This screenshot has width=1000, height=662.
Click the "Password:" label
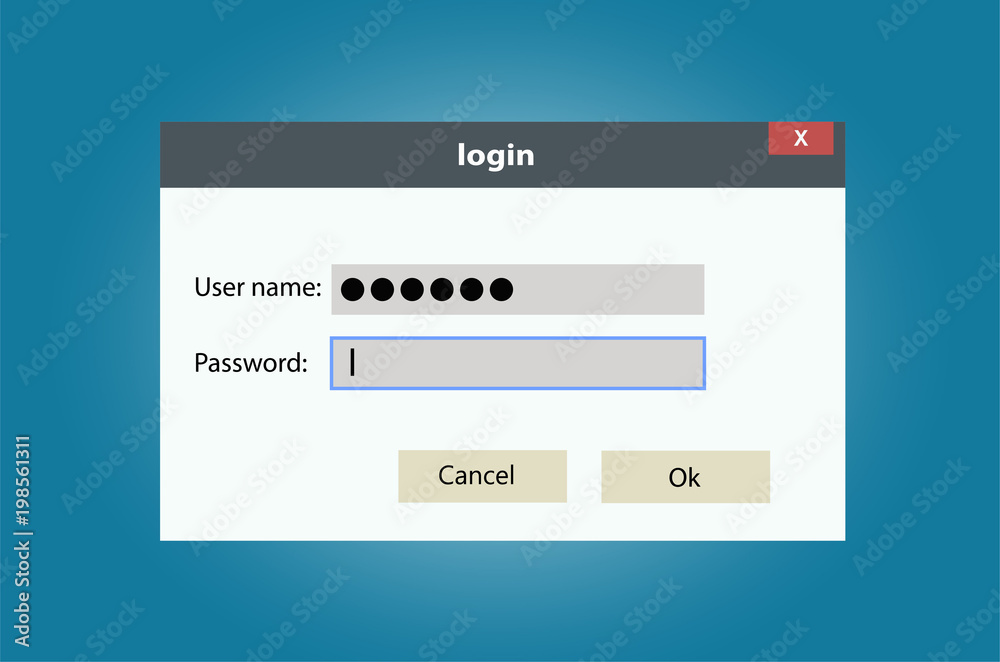(251, 363)
